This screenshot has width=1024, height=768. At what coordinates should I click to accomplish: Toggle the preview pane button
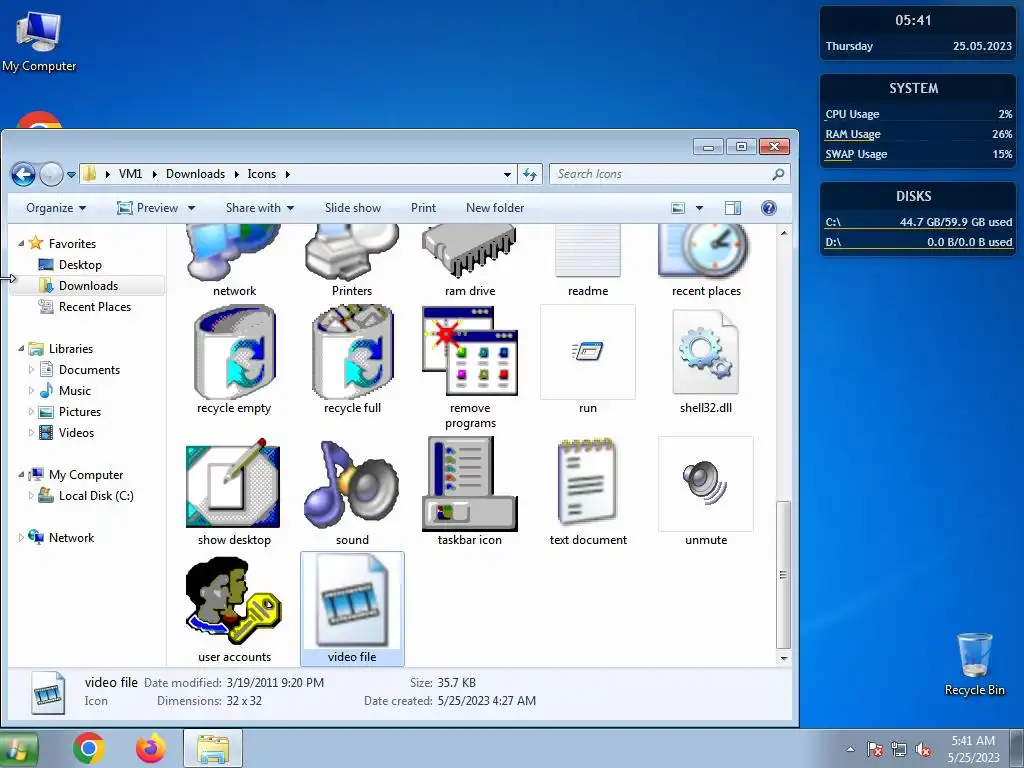(x=733, y=208)
